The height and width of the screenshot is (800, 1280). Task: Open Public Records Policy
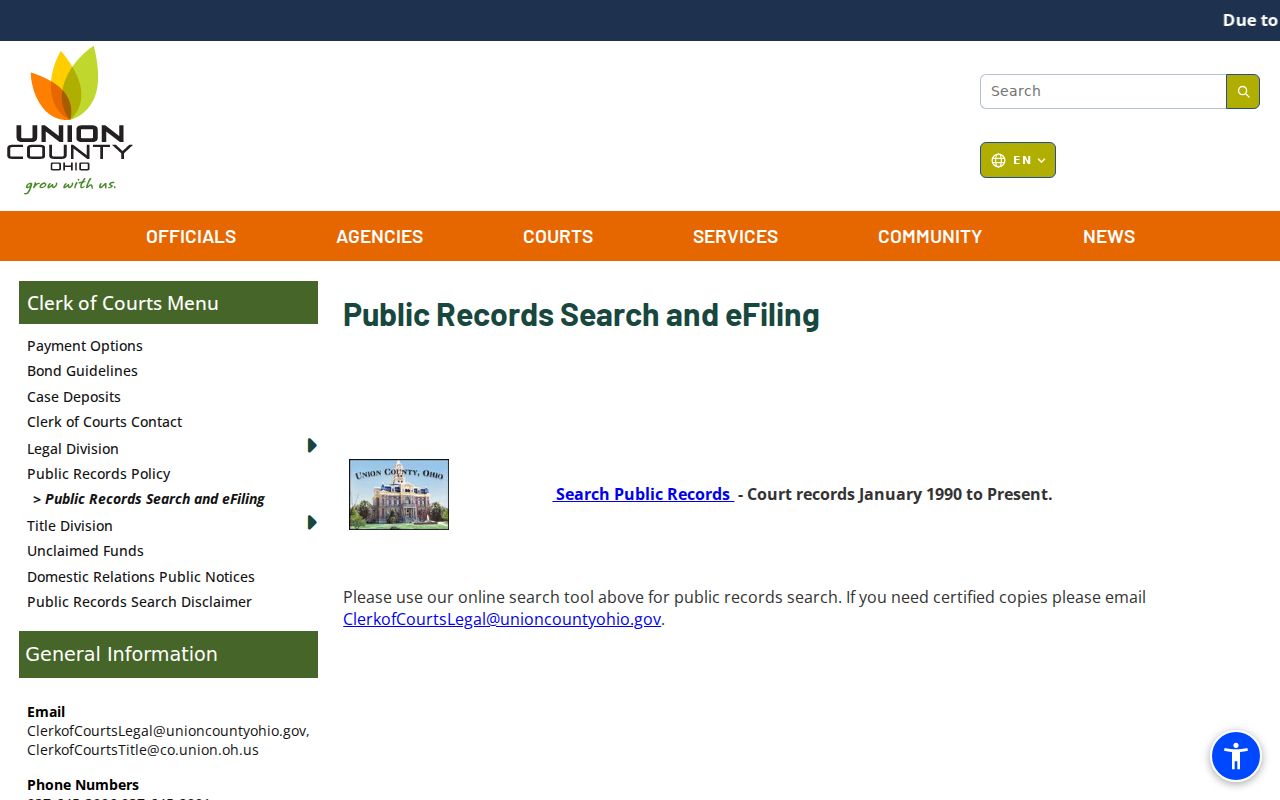(x=99, y=474)
